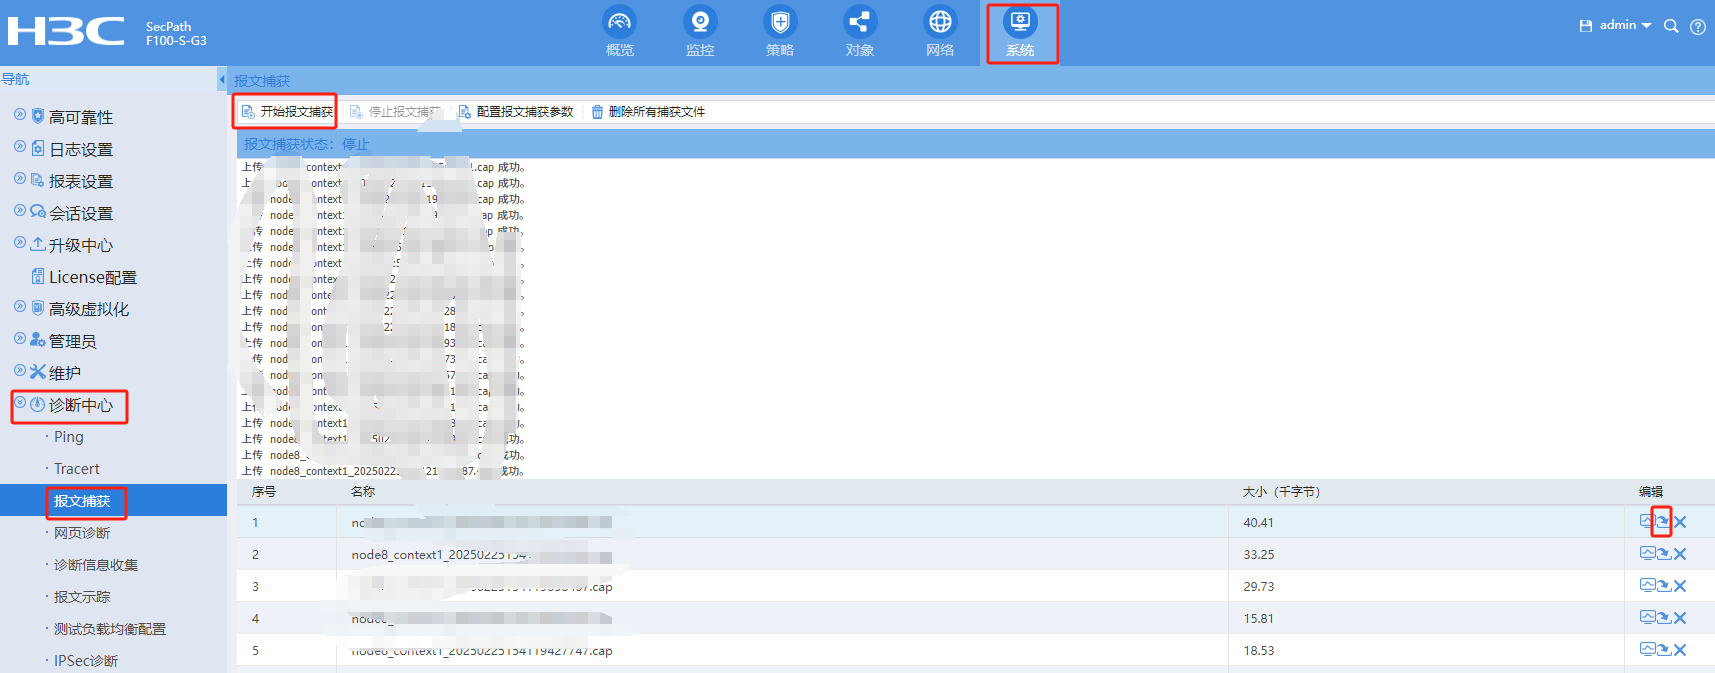This screenshot has height=673, width=1715.
Task: Select Ping under 诊断中心
Action: click(69, 437)
